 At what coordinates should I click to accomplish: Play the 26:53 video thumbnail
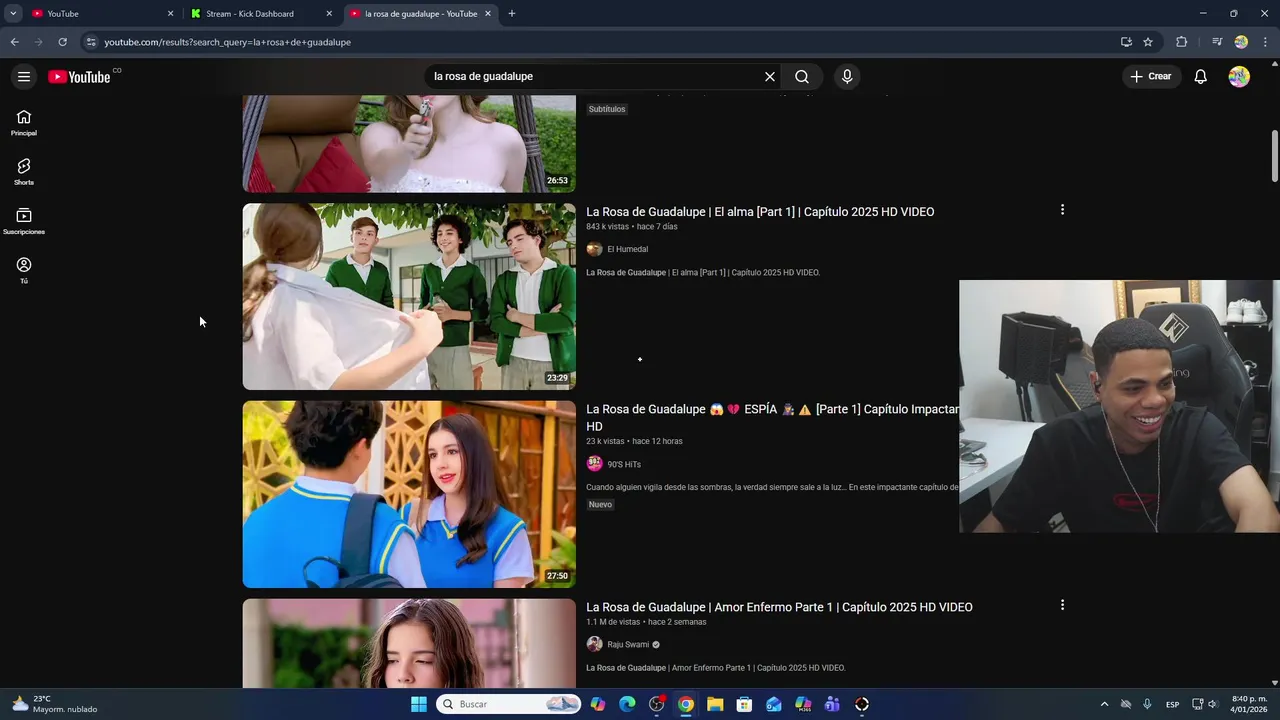click(x=409, y=144)
